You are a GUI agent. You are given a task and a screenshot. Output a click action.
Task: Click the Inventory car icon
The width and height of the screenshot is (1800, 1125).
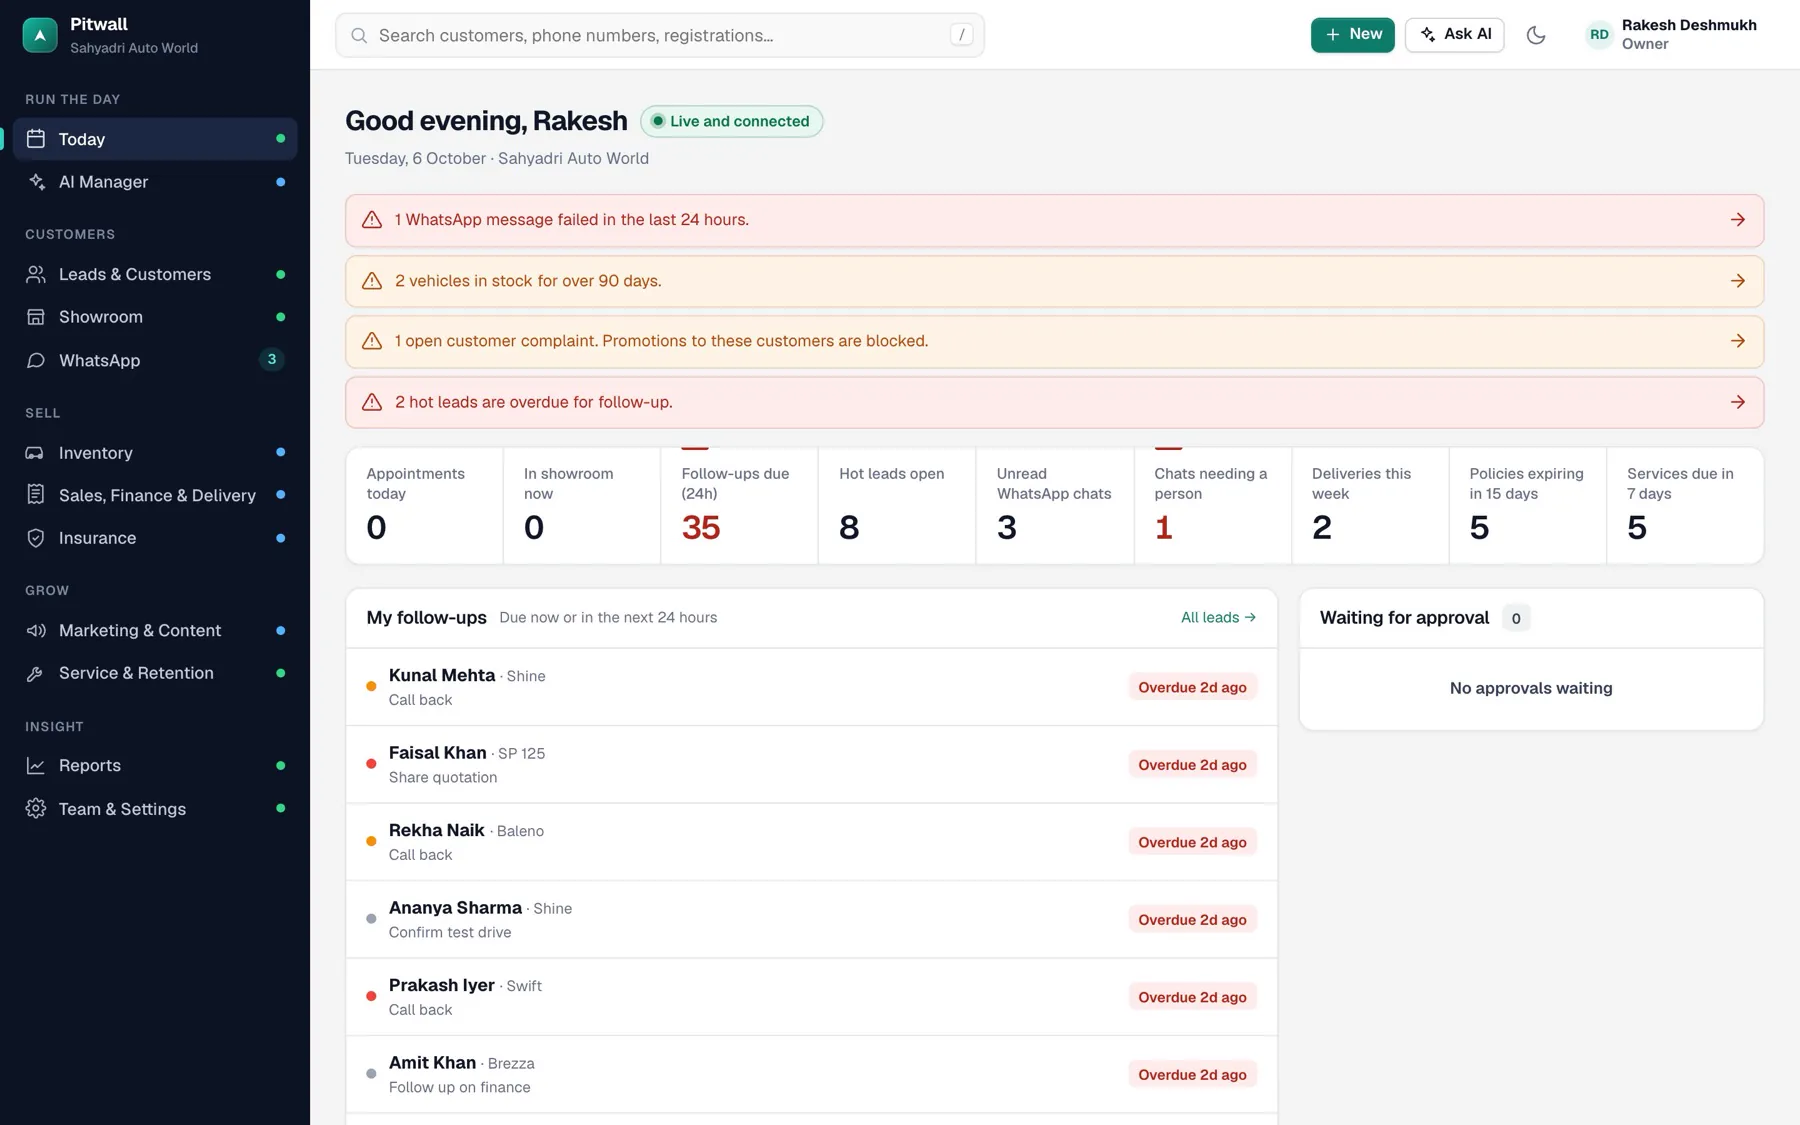[x=36, y=453]
